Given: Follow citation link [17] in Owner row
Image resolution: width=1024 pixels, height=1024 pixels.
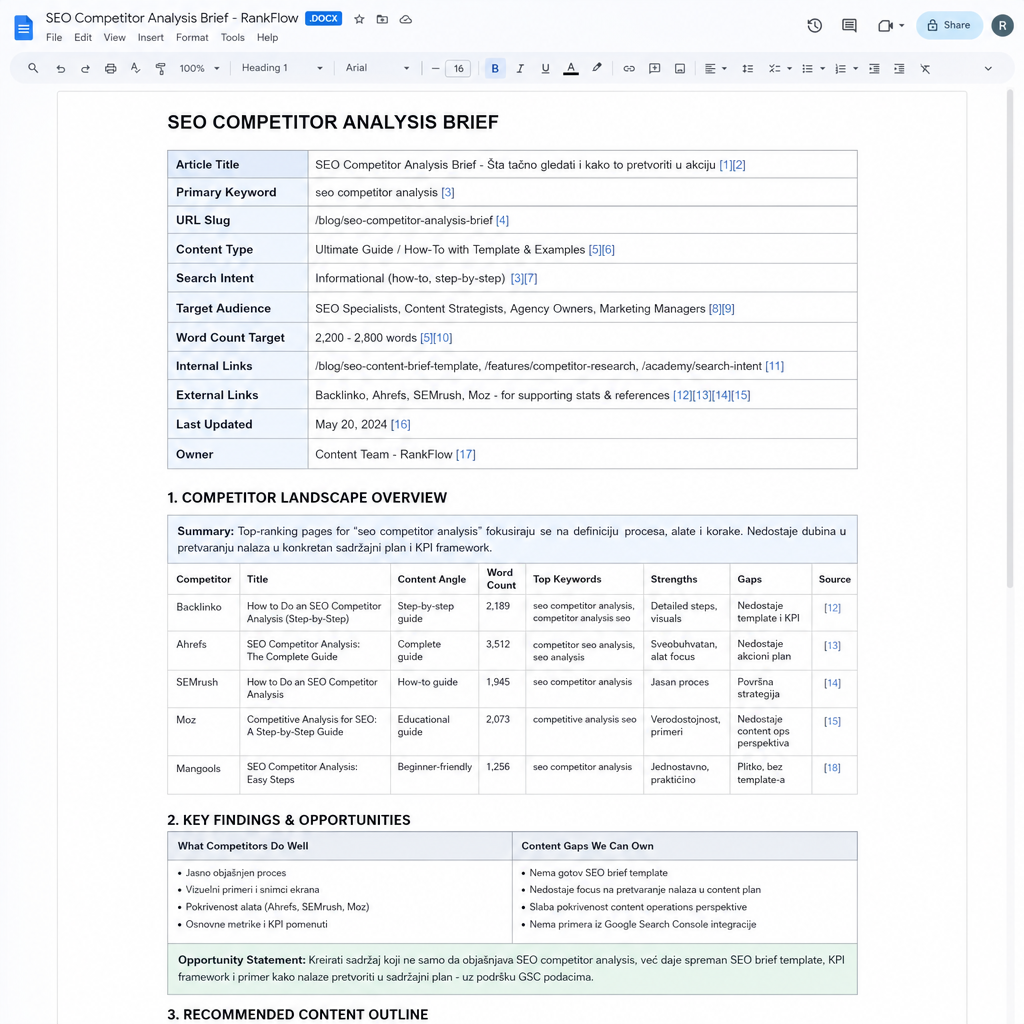Looking at the screenshot, I should click(x=466, y=454).
